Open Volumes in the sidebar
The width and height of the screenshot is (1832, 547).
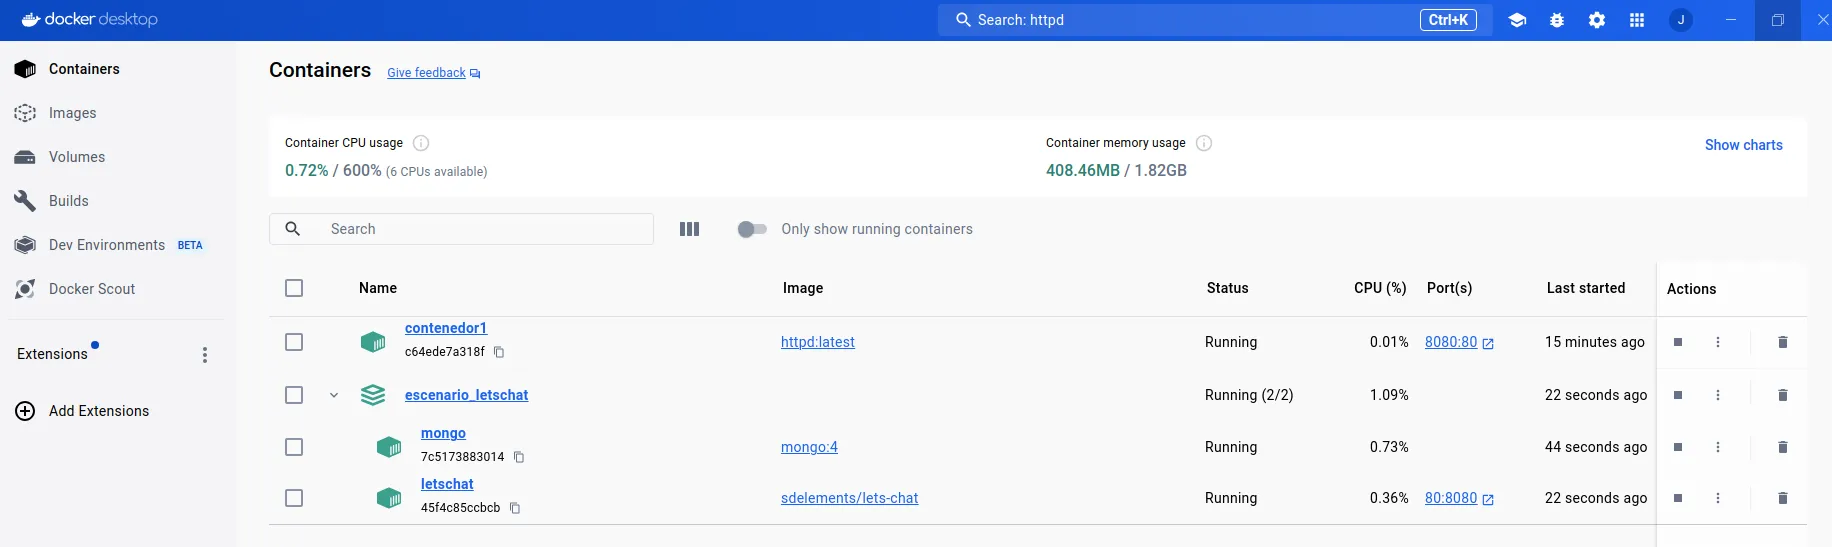77,157
